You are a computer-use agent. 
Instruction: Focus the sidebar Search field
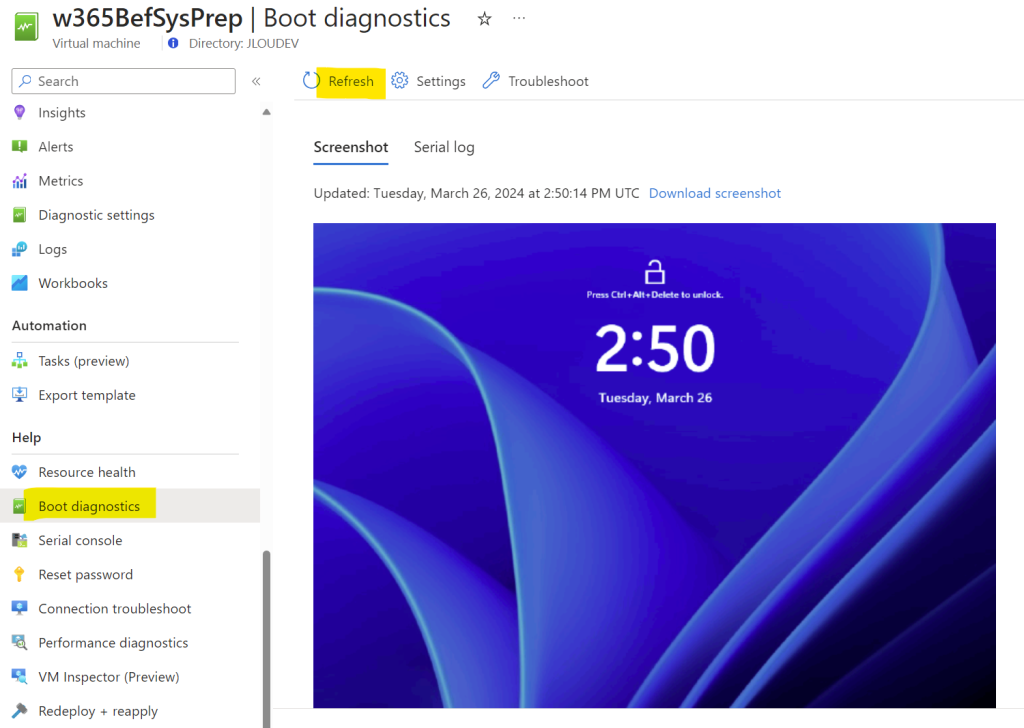[123, 81]
